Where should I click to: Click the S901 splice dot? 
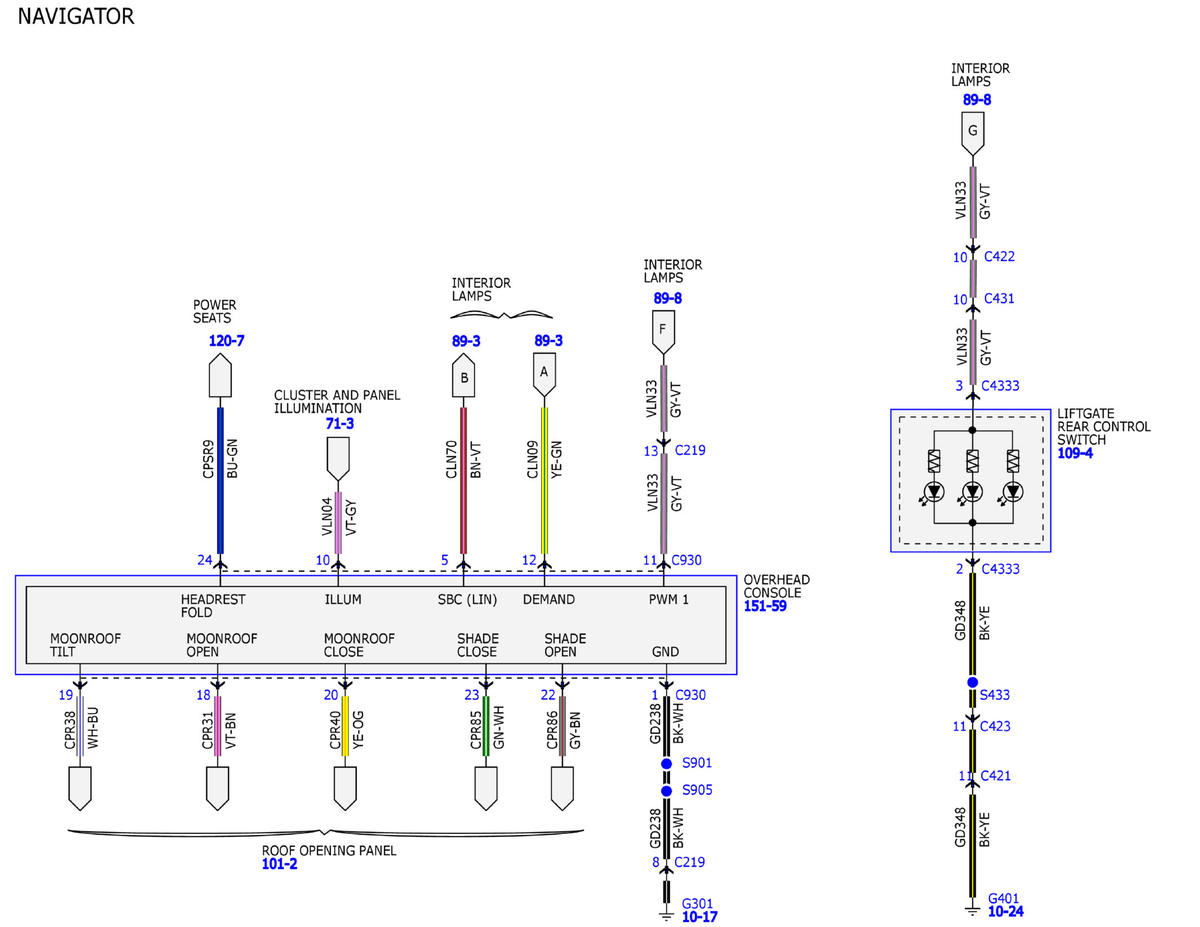(x=667, y=763)
